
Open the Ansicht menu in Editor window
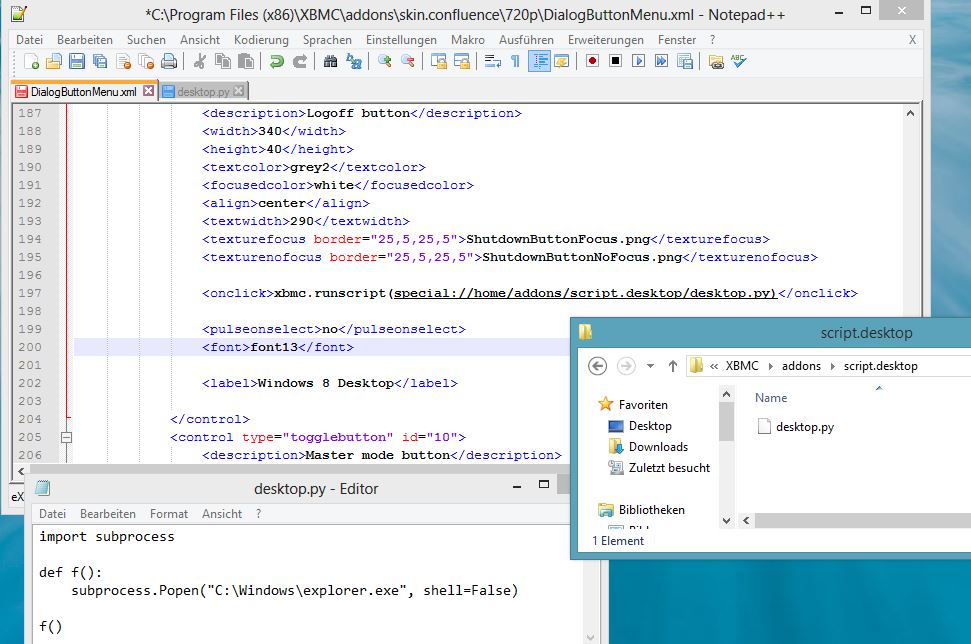tap(222, 513)
